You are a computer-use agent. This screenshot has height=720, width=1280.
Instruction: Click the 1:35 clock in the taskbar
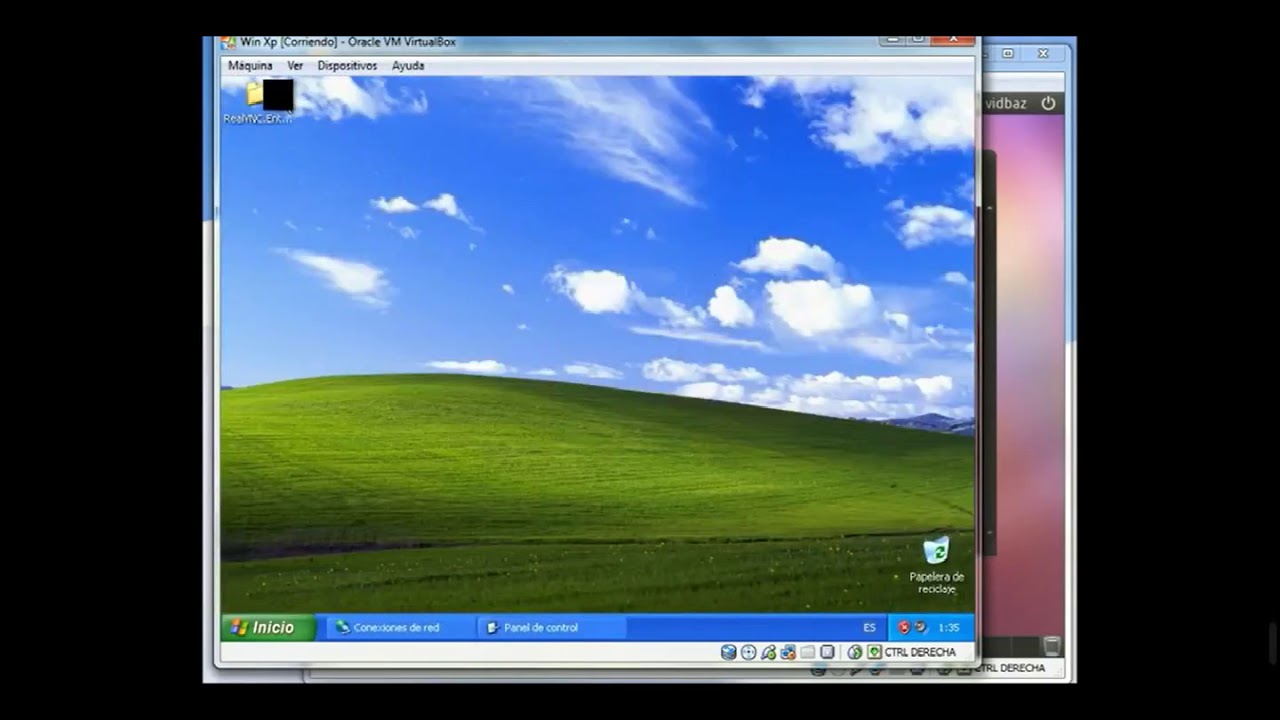[x=949, y=627]
